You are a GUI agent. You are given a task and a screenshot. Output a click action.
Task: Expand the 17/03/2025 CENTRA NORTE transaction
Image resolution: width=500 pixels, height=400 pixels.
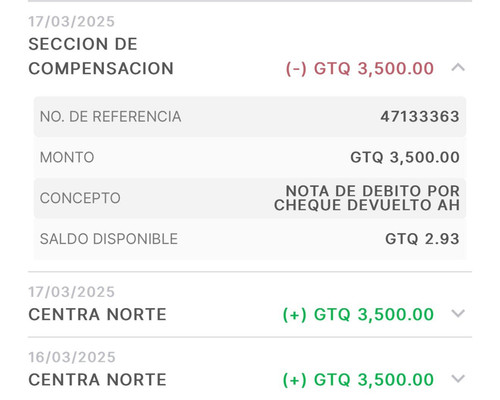(x=458, y=313)
